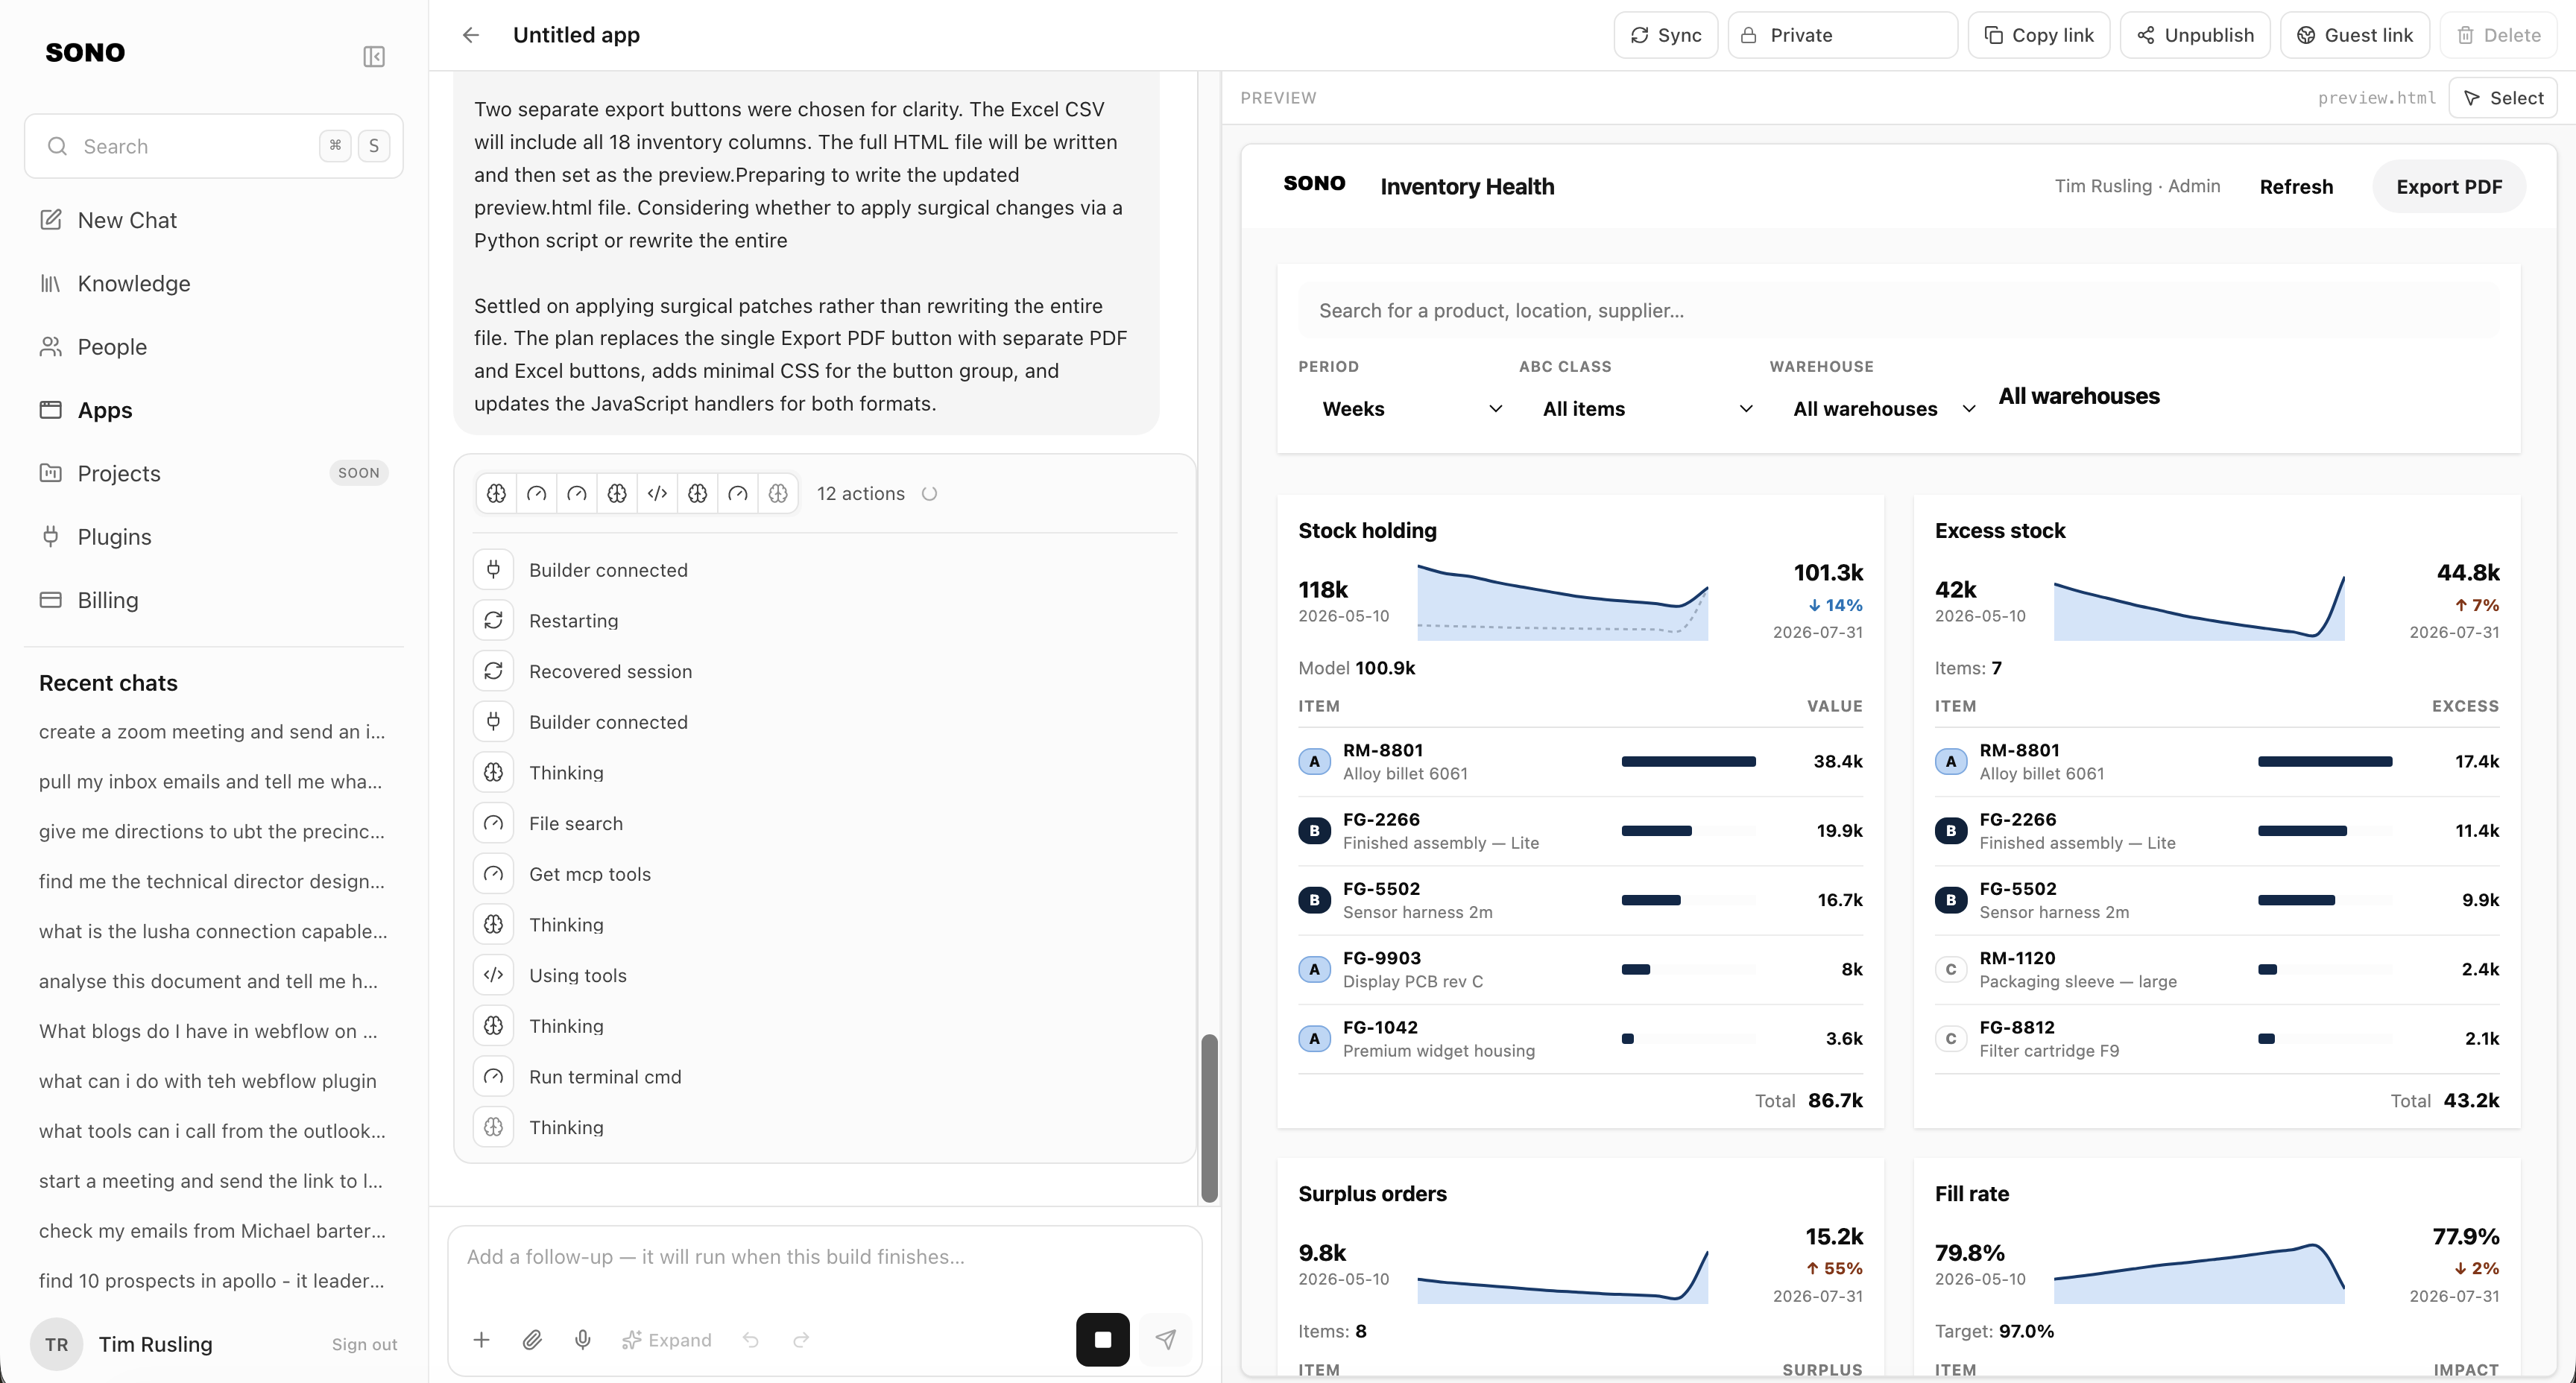Activate the Select element tool in preview
2576x1383 pixels.
(2503, 98)
